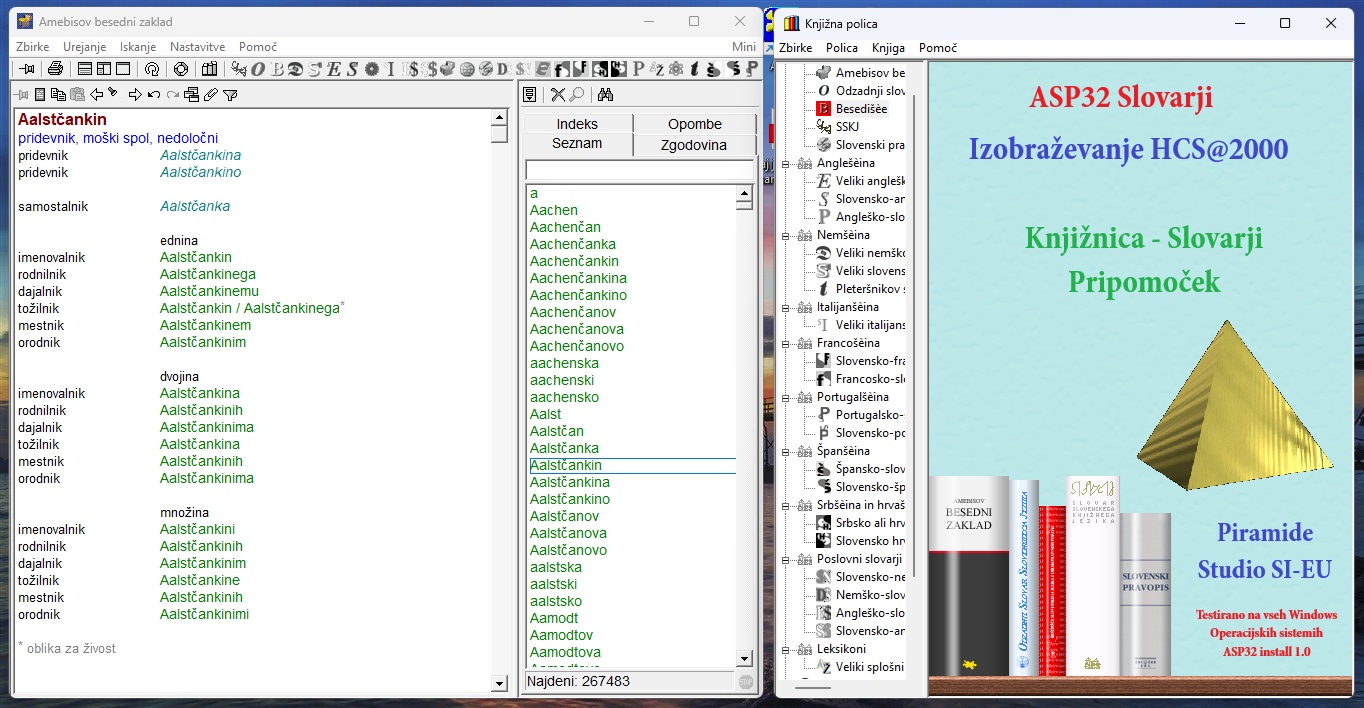Click the bookshelf icon in main toolbar
This screenshot has height=708, width=1364.
click(209, 69)
